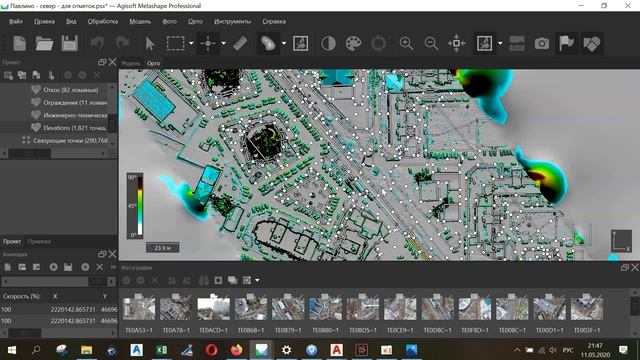The height and width of the screenshot is (360, 640).
Task: Click the binoculars find photo icon
Action: (204, 280)
